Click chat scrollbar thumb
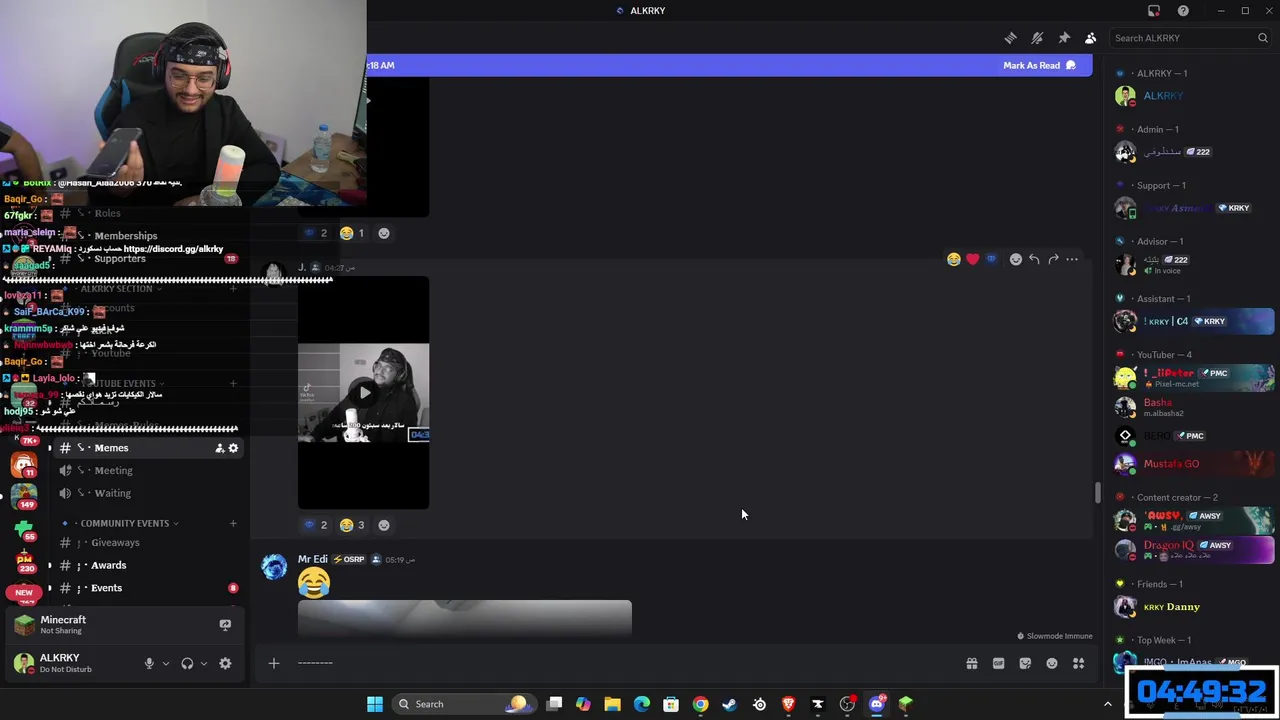This screenshot has height=720, width=1280. (x=1098, y=493)
